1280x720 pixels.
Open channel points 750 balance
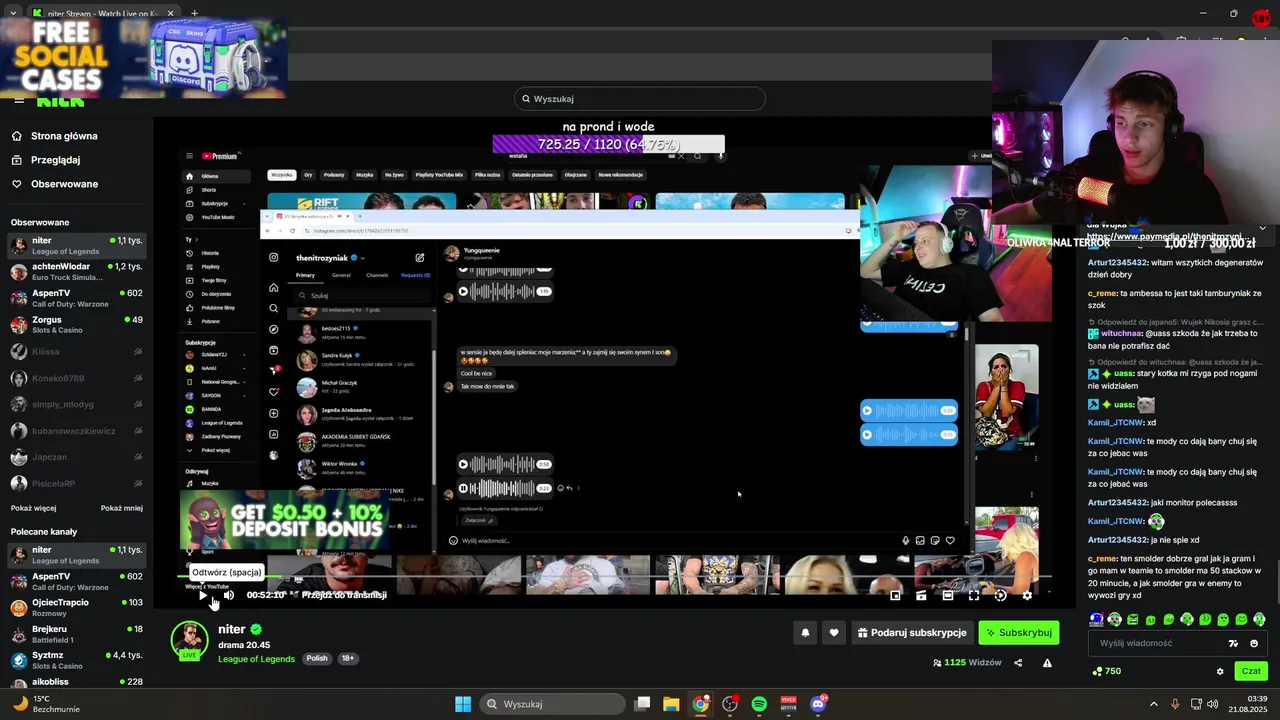(x=1106, y=671)
